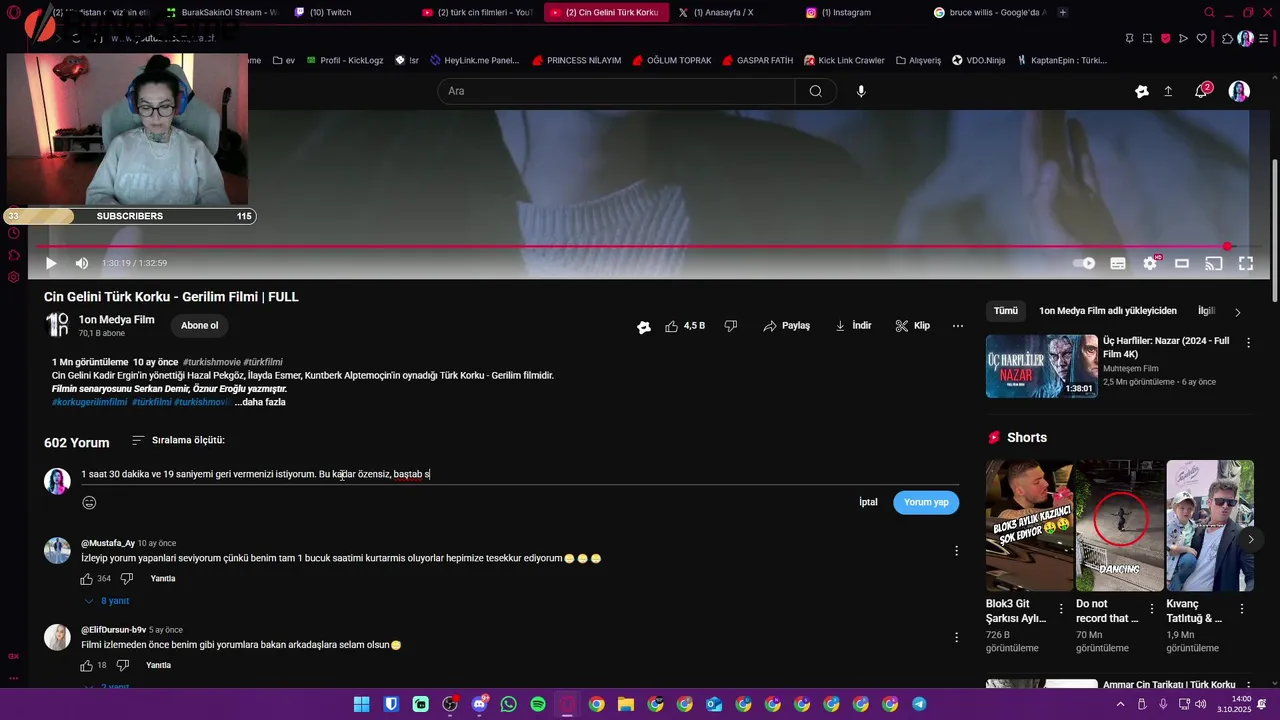Open options for Kıvanç Tatlıtuğ short
The width and height of the screenshot is (1280, 720).
tap(1242, 608)
